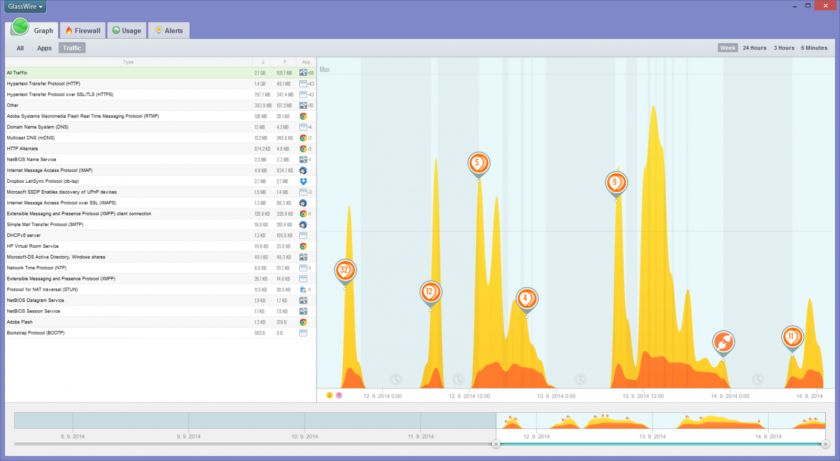This screenshot has width=840, height=461.
Task: Click the app icon in NetBIOS Name Service row
Action: click(x=303, y=160)
